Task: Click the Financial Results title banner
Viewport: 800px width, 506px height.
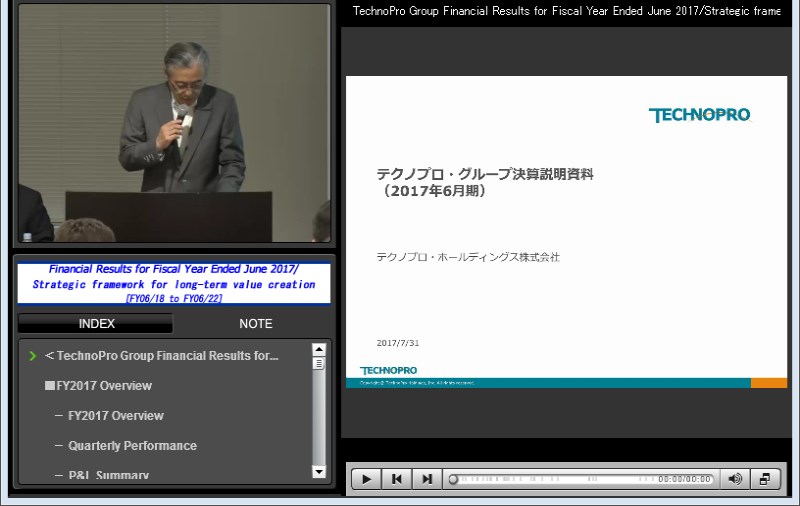Action: (174, 284)
